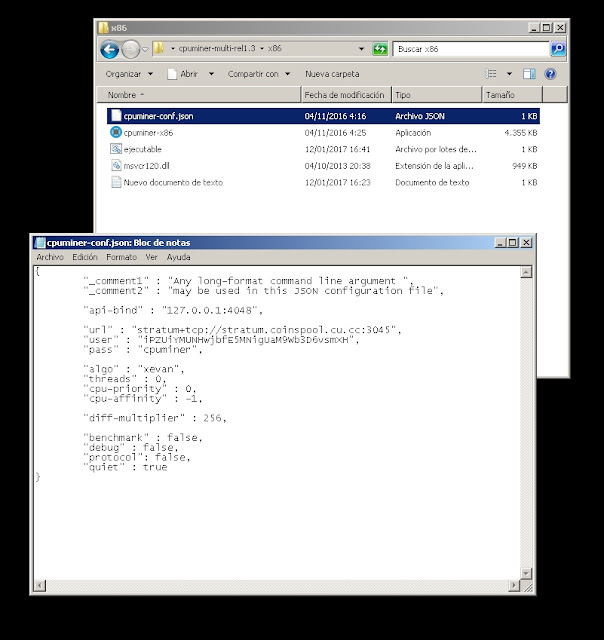This screenshot has width=604, height=640.
Task: Click the stratum url line in Notepad
Action: 242,330
